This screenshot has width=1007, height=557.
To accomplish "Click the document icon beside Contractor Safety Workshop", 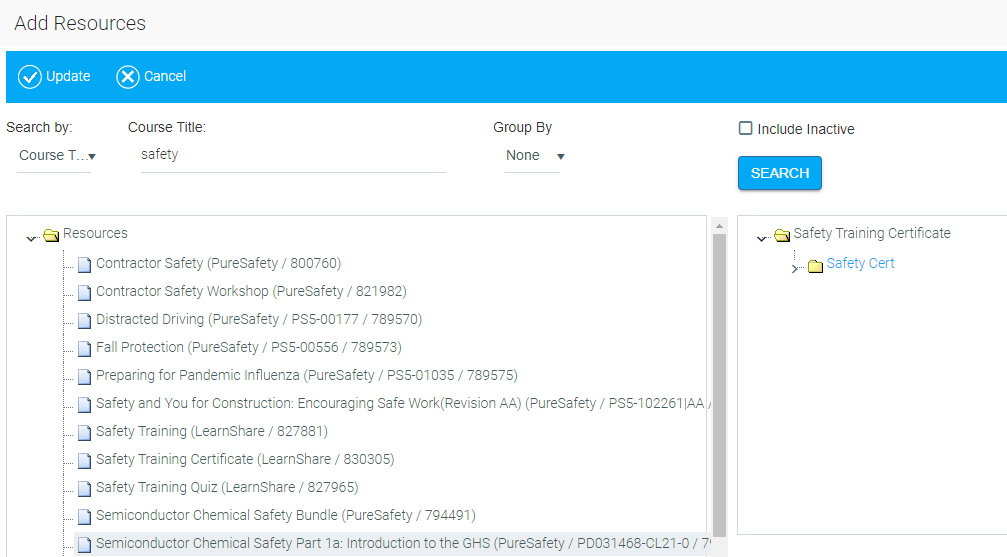I will point(84,293).
